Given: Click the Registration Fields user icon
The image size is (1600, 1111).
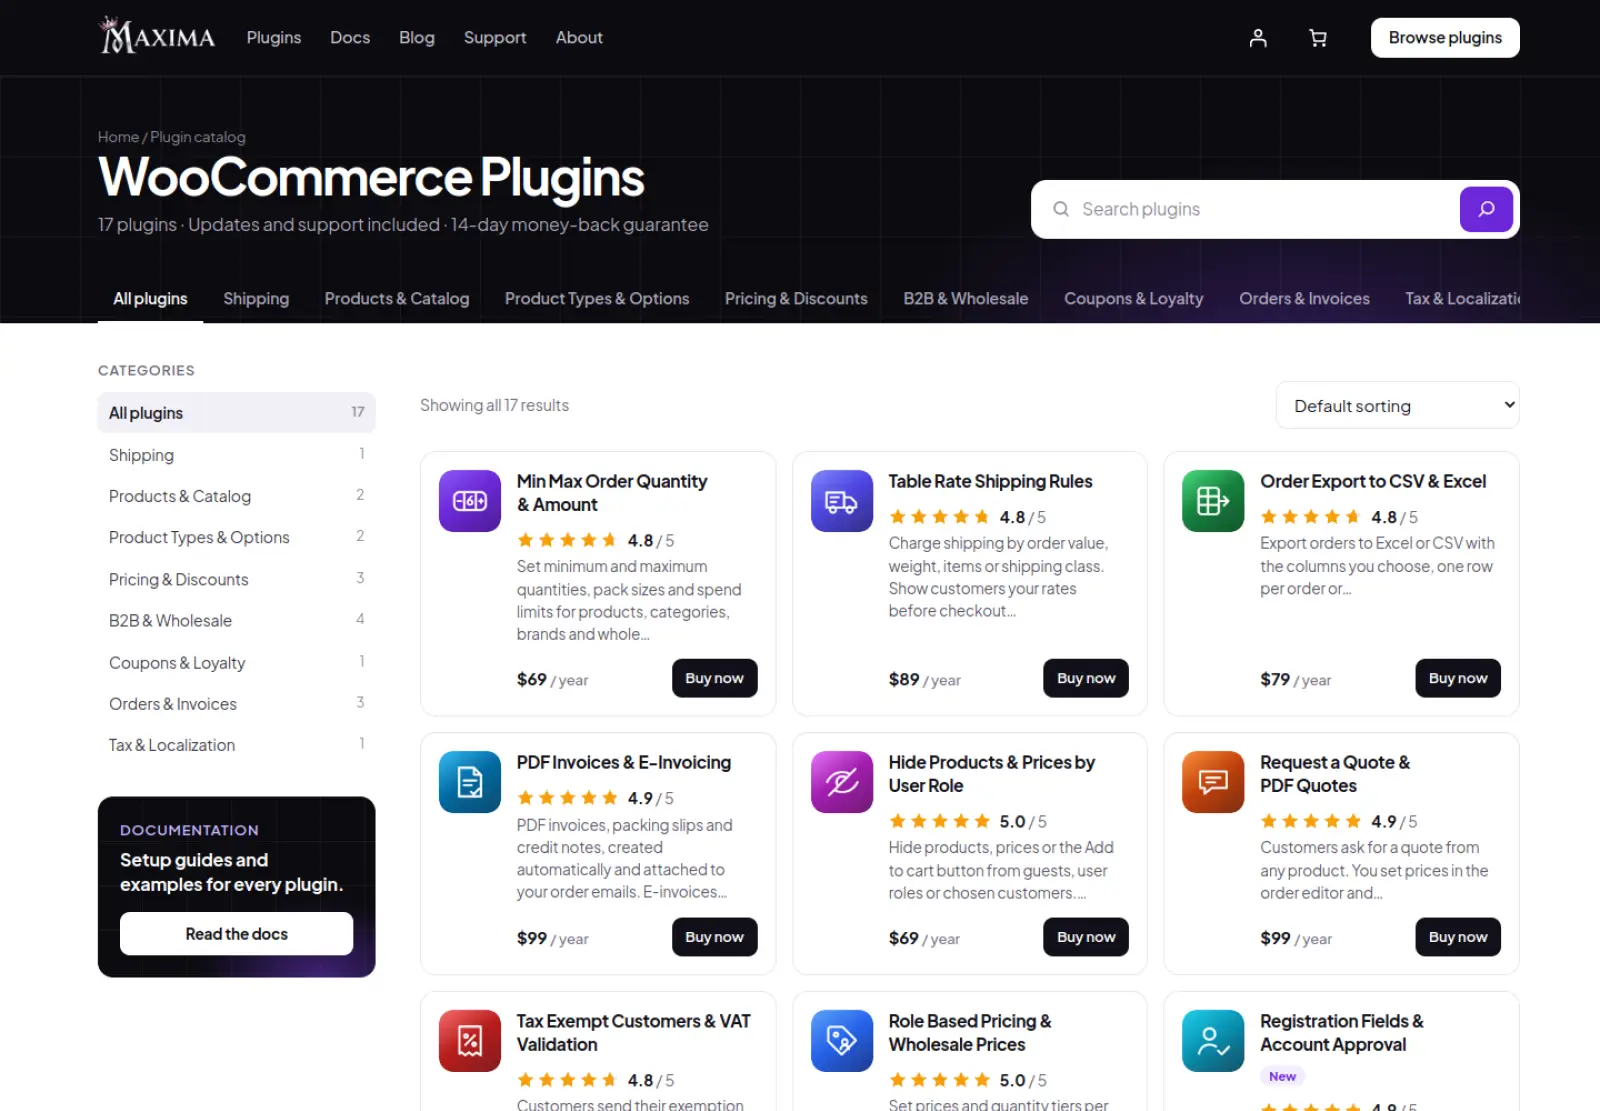Looking at the screenshot, I should (x=1213, y=1041).
